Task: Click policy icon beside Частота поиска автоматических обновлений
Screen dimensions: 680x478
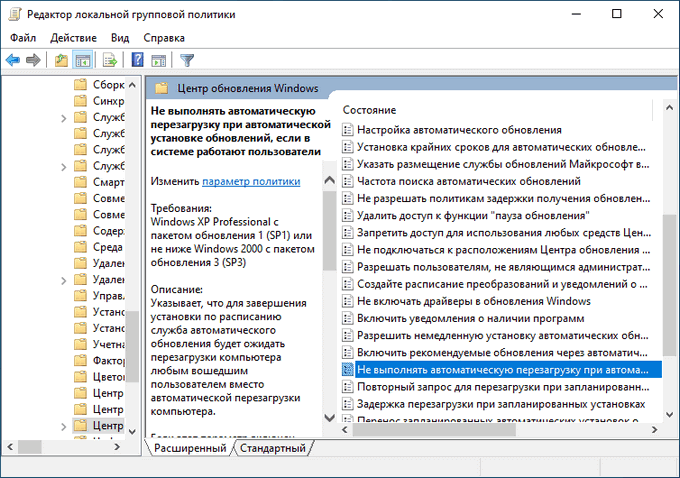Action: pyautogui.click(x=347, y=181)
